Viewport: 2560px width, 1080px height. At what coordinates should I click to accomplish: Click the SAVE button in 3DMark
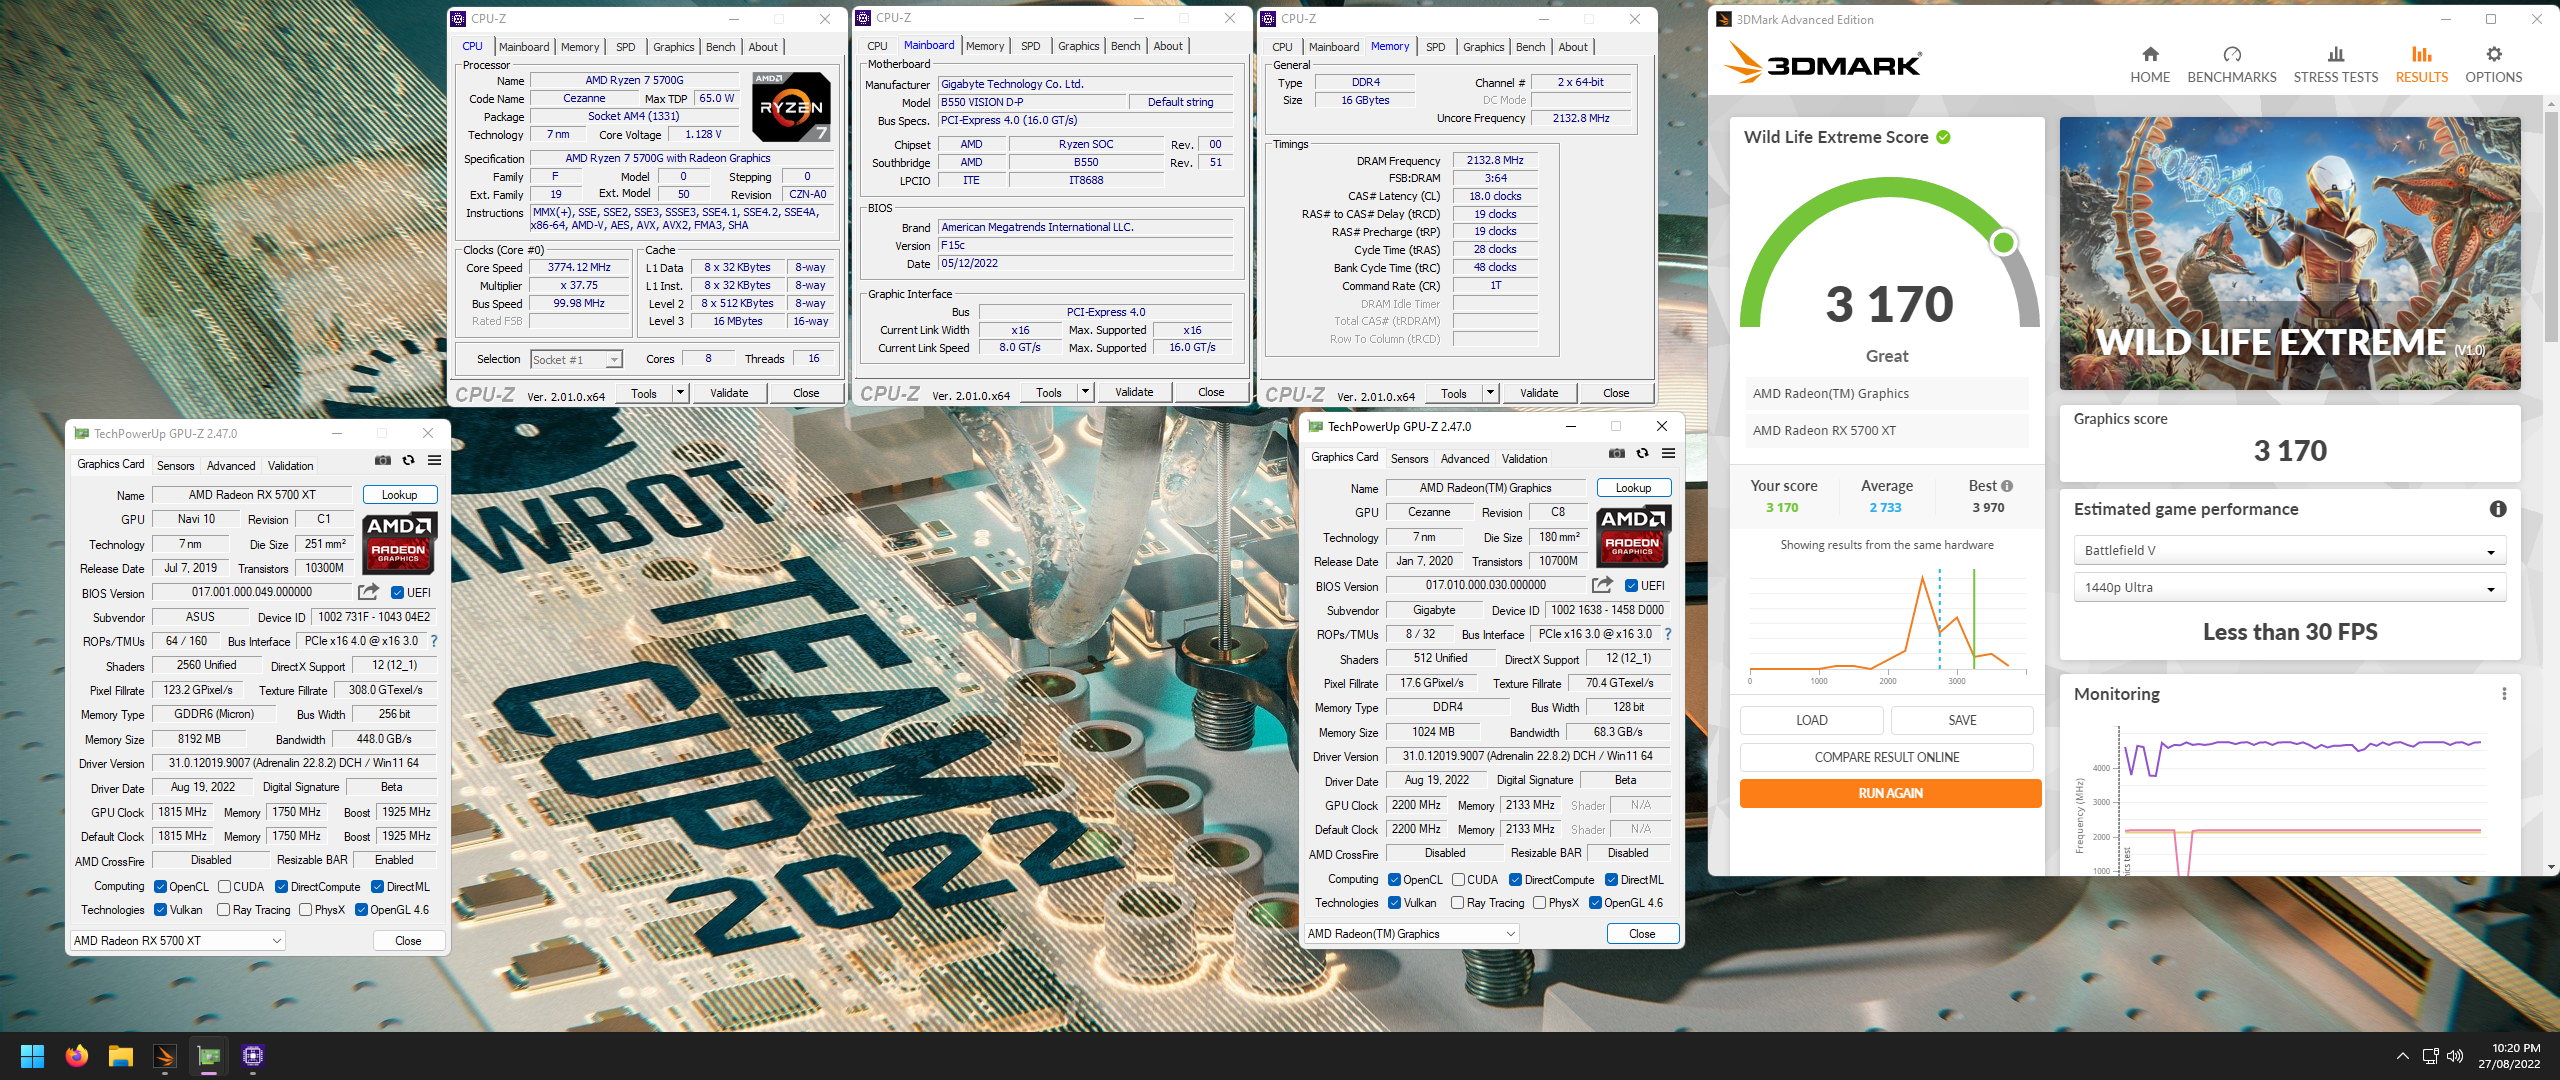click(x=1962, y=720)
